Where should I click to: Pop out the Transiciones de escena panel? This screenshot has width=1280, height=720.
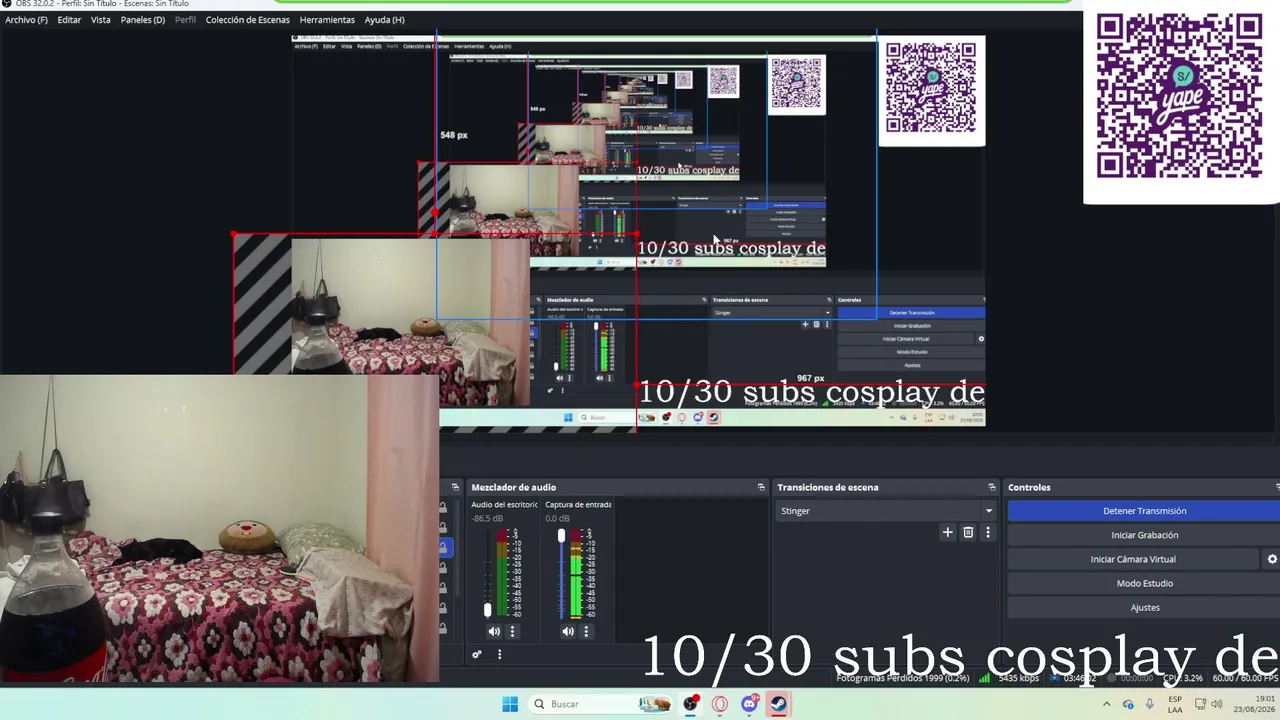coord(992,487)
